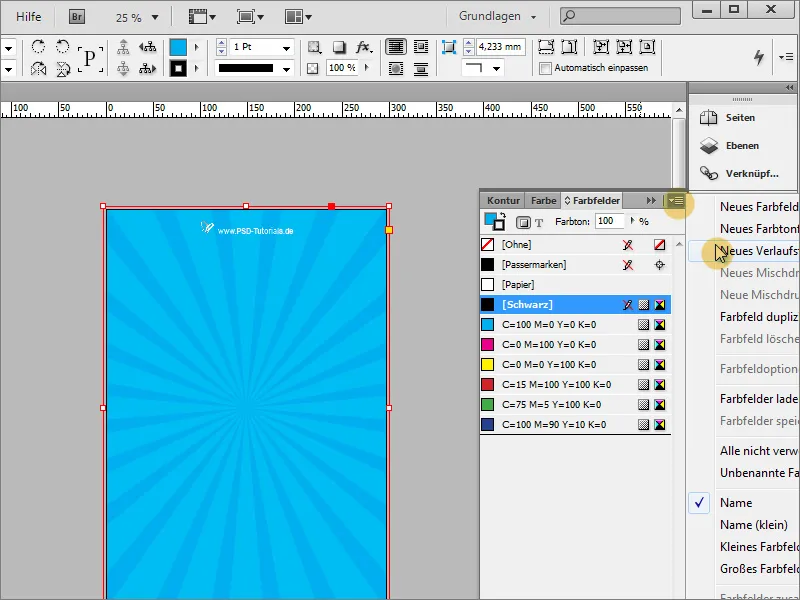The height and width of the screenshot is (600, 800).
Task: Click the fill color swatch in control bar
Action: 178,47
